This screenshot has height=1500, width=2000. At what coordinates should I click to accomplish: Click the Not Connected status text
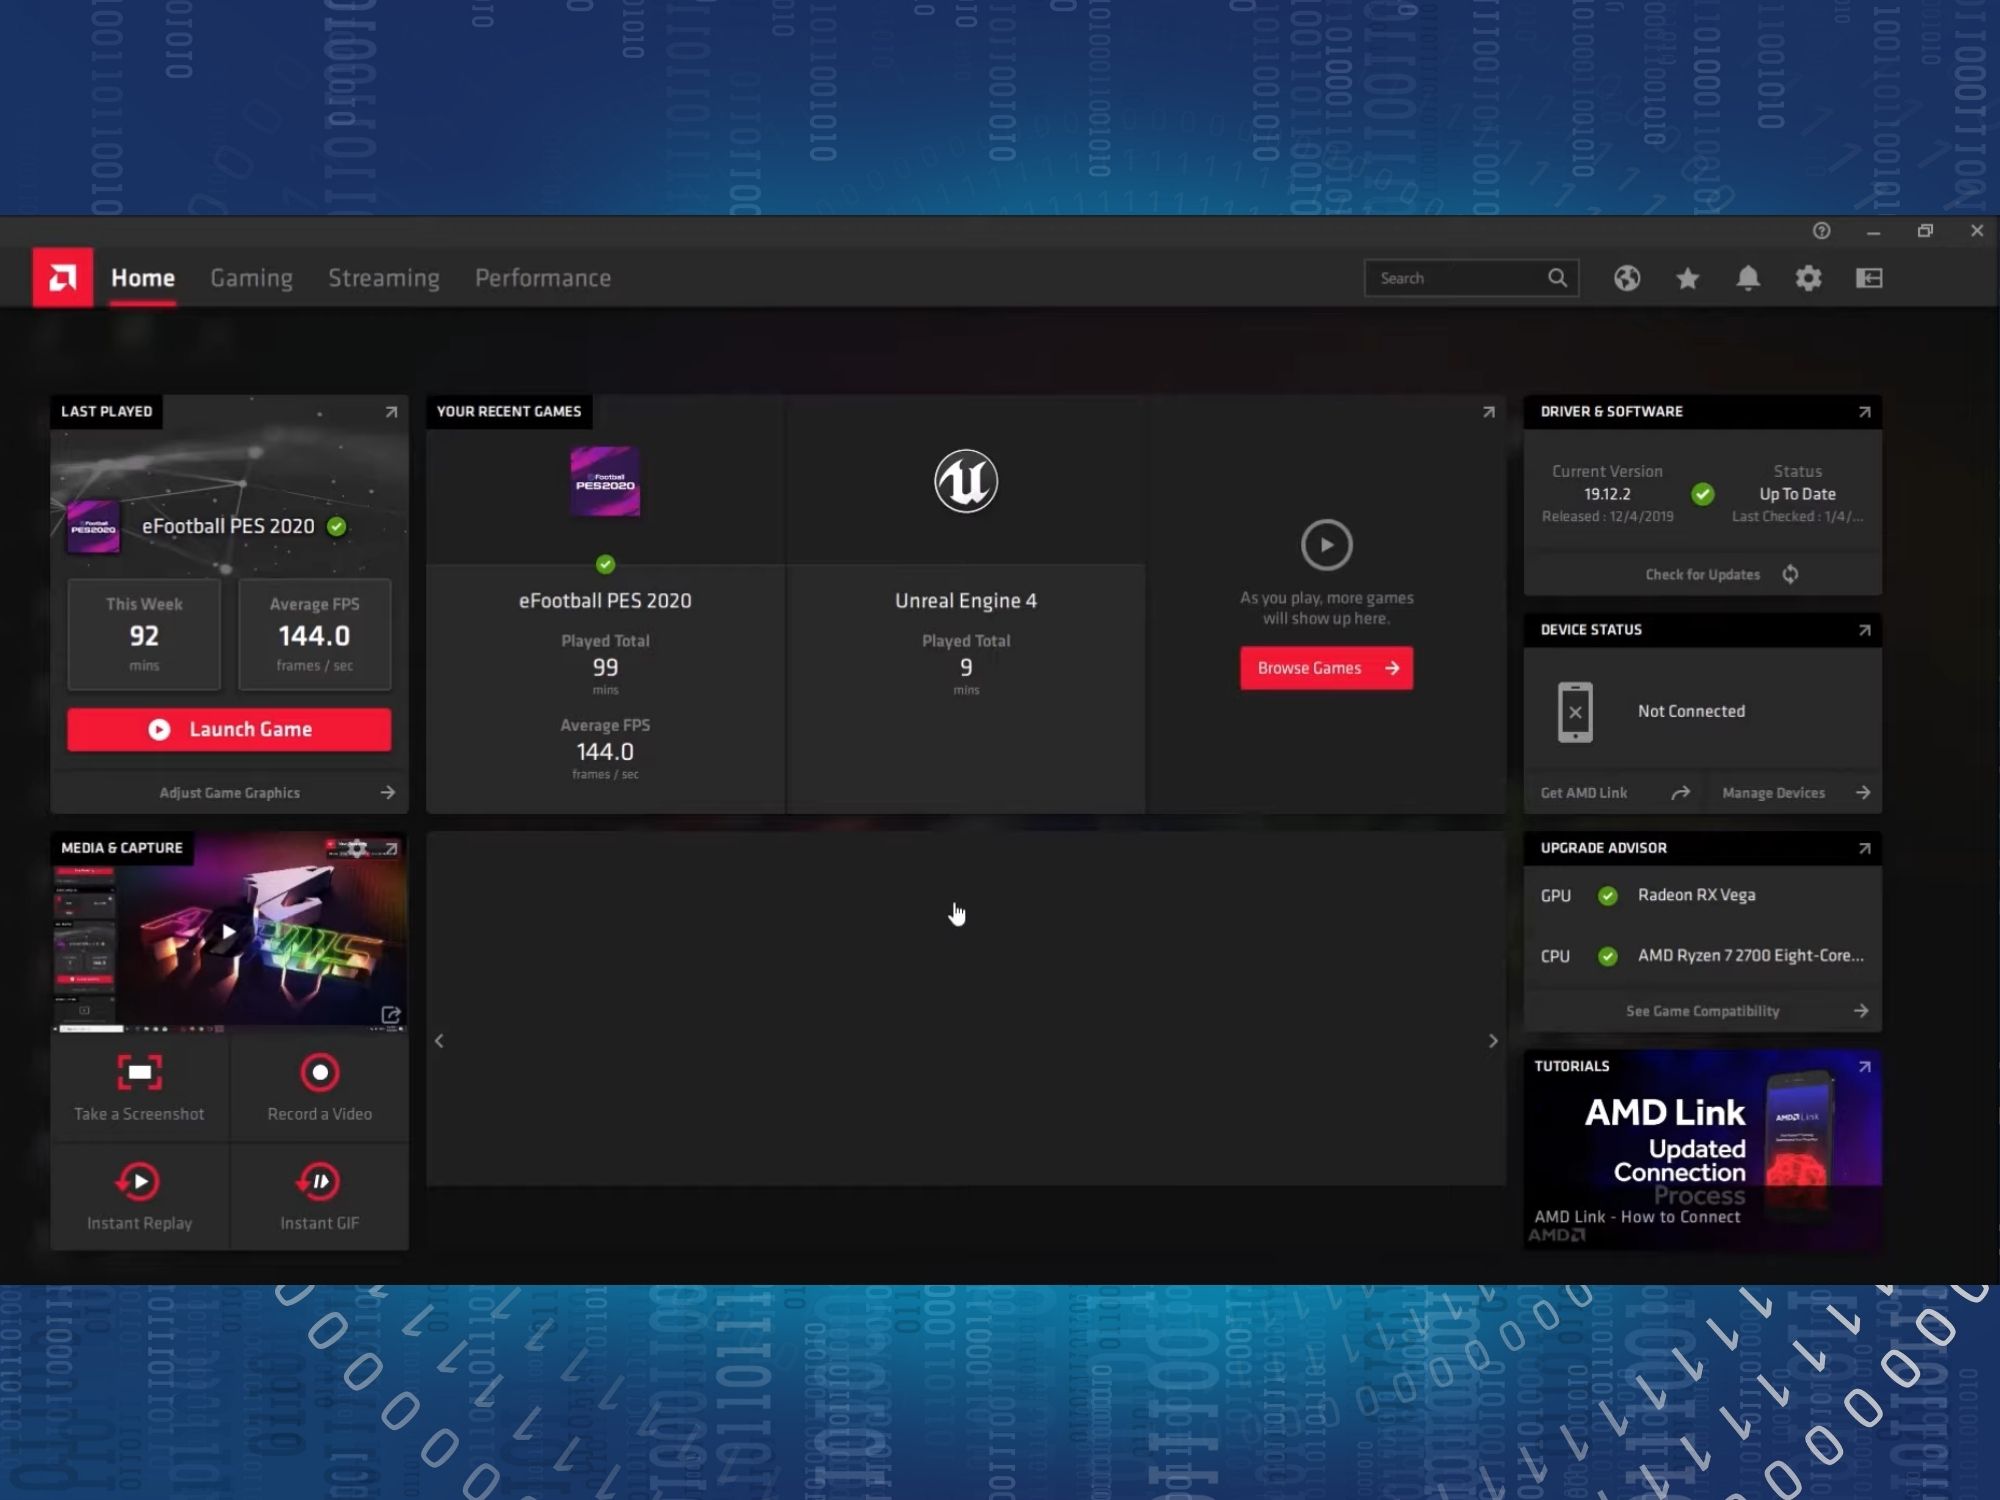point(1691,711)
